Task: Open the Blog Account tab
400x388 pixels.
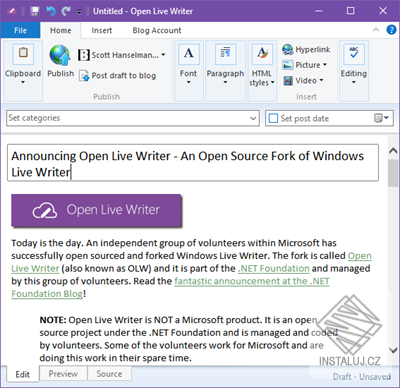Action: [x=157, y=30]
